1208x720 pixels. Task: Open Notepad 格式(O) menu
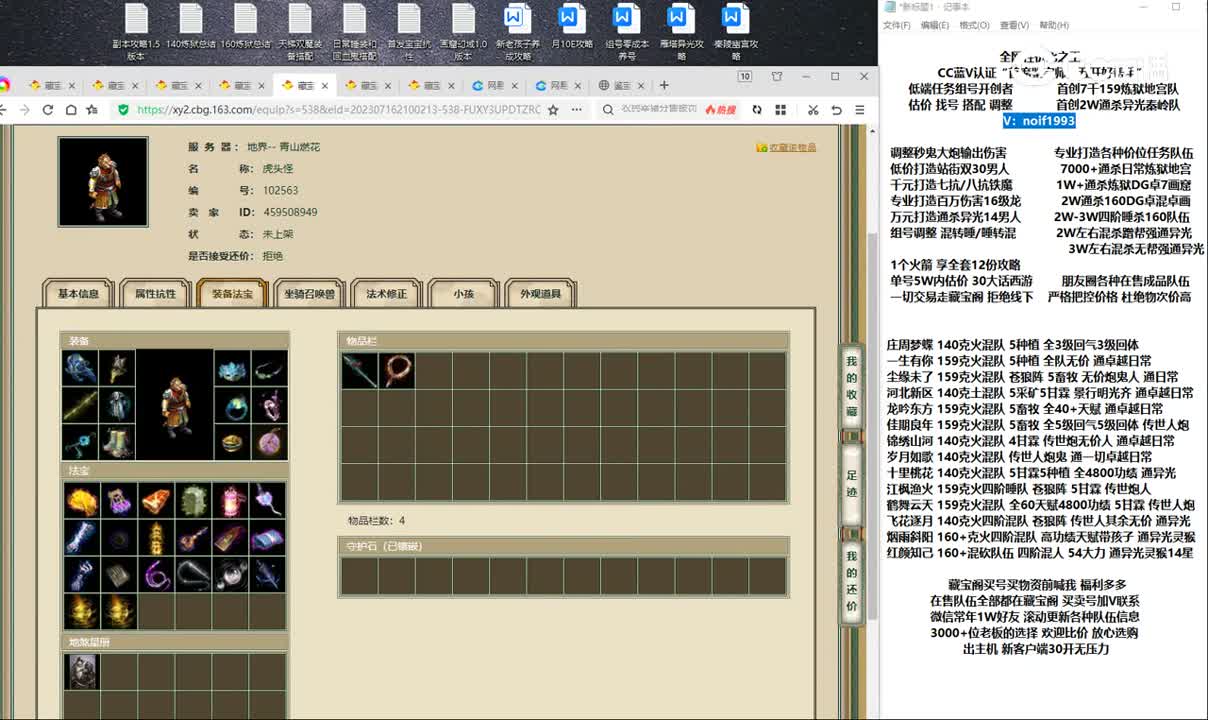pyautogui.click(x=974, y=25)
